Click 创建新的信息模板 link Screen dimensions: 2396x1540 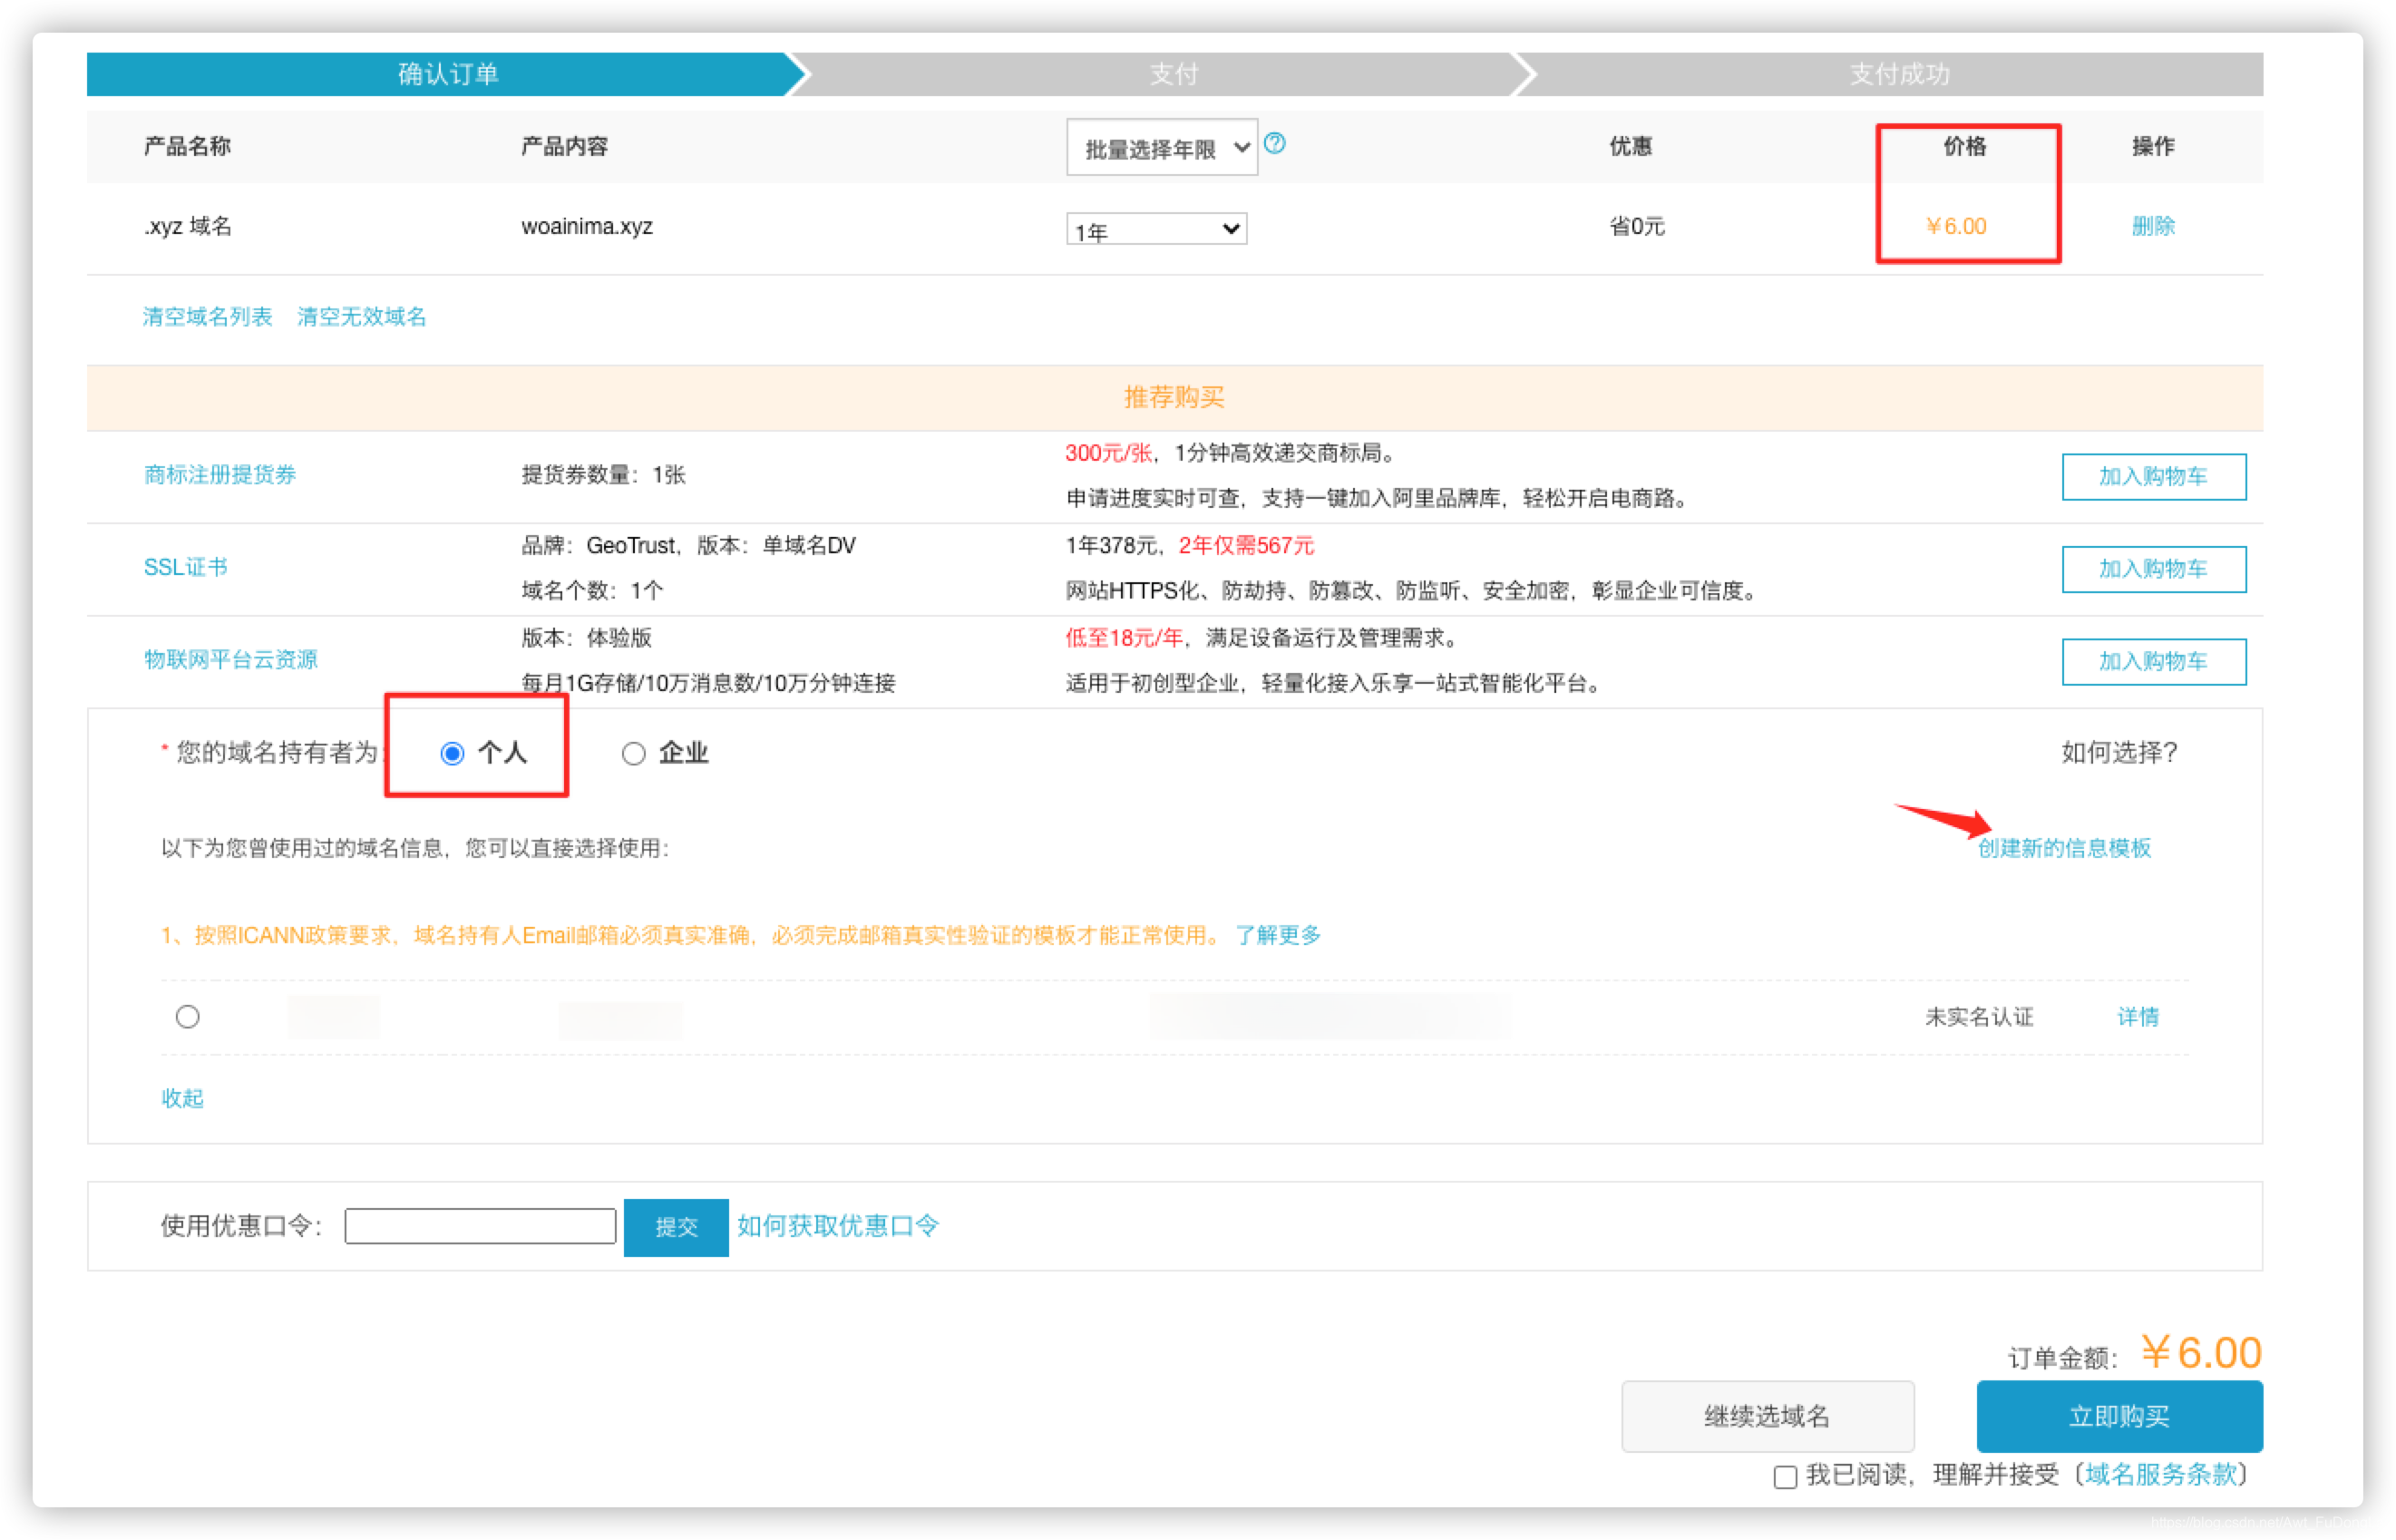2063,849
